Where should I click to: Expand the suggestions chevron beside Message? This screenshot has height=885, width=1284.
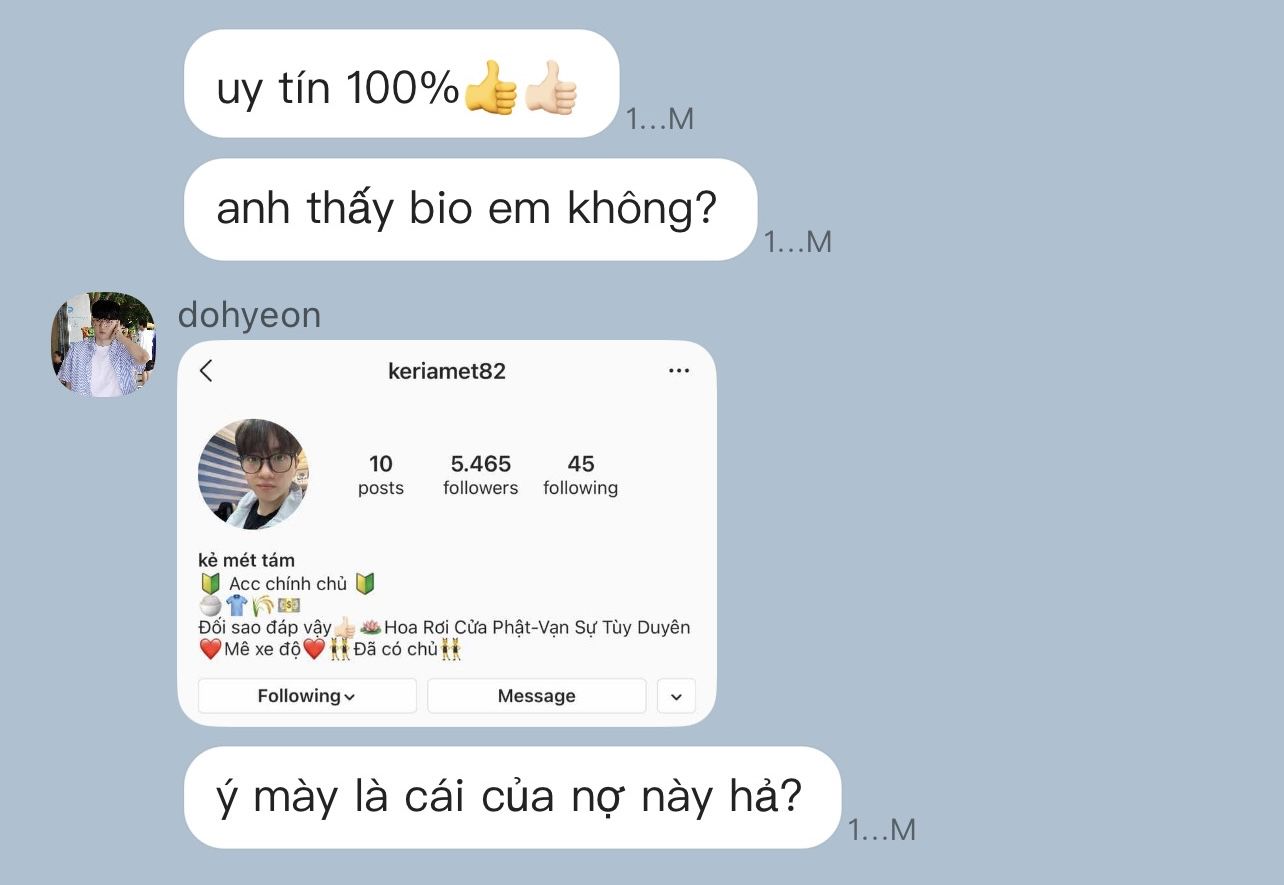[676, 696]
